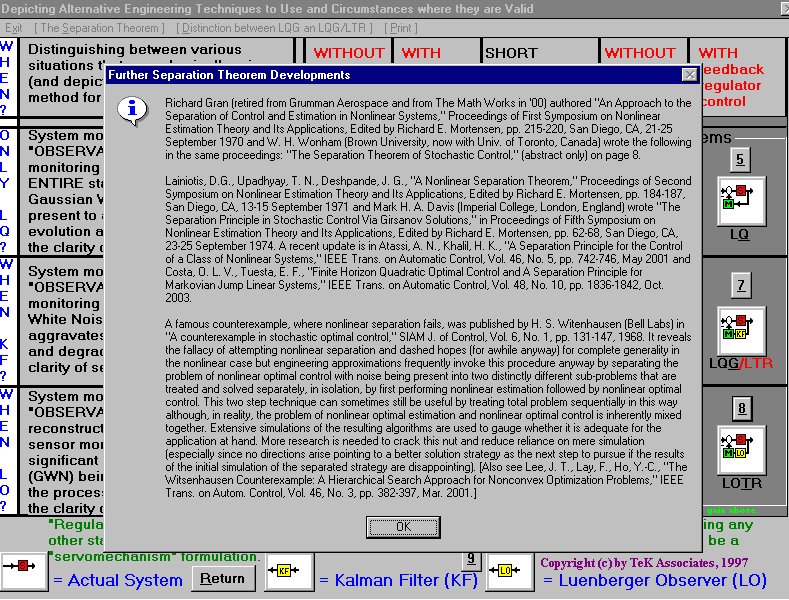Open The Separation Theorem menu item
Screen dimensions: 789x600
99,28
